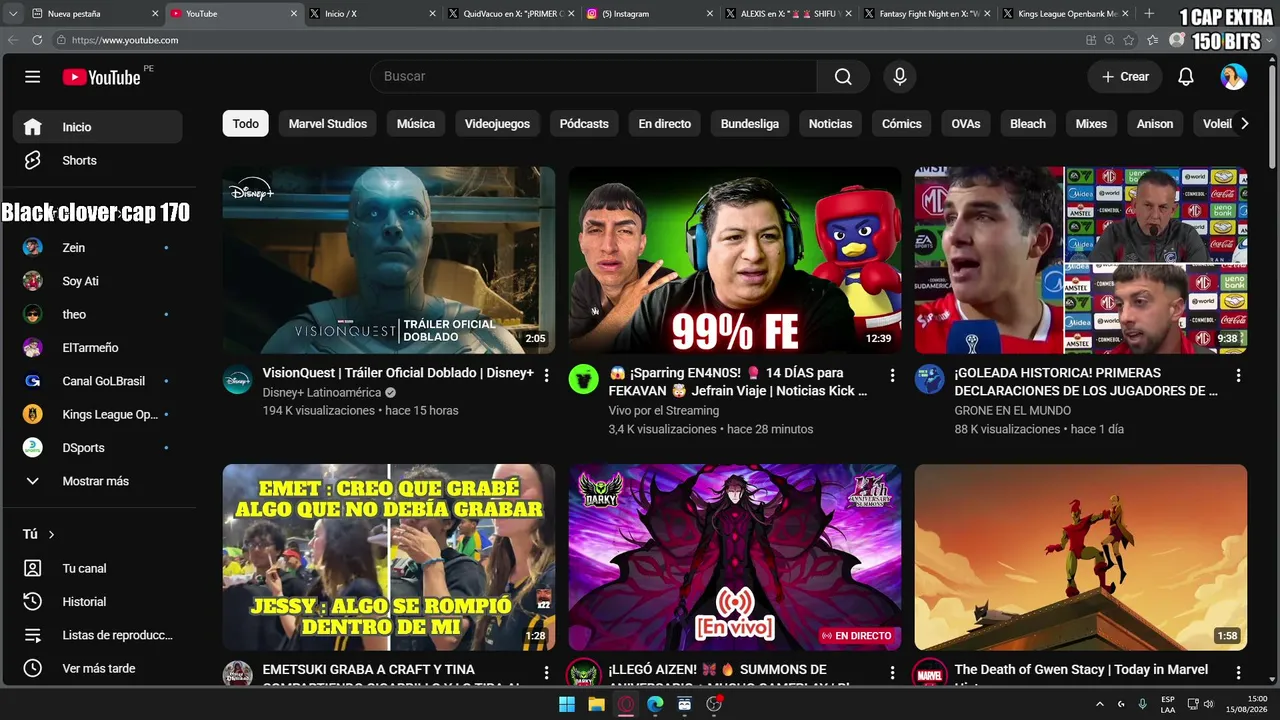1280x720 pixels.
Task: Start voice search with the microphone
Action: coord(900,77)
